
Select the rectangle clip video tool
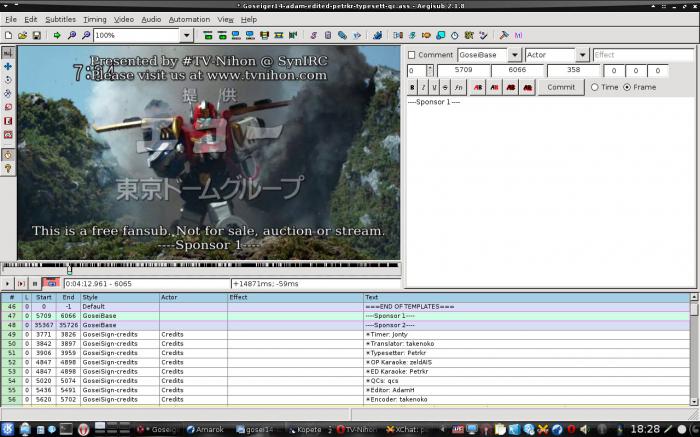pos(8,121)
